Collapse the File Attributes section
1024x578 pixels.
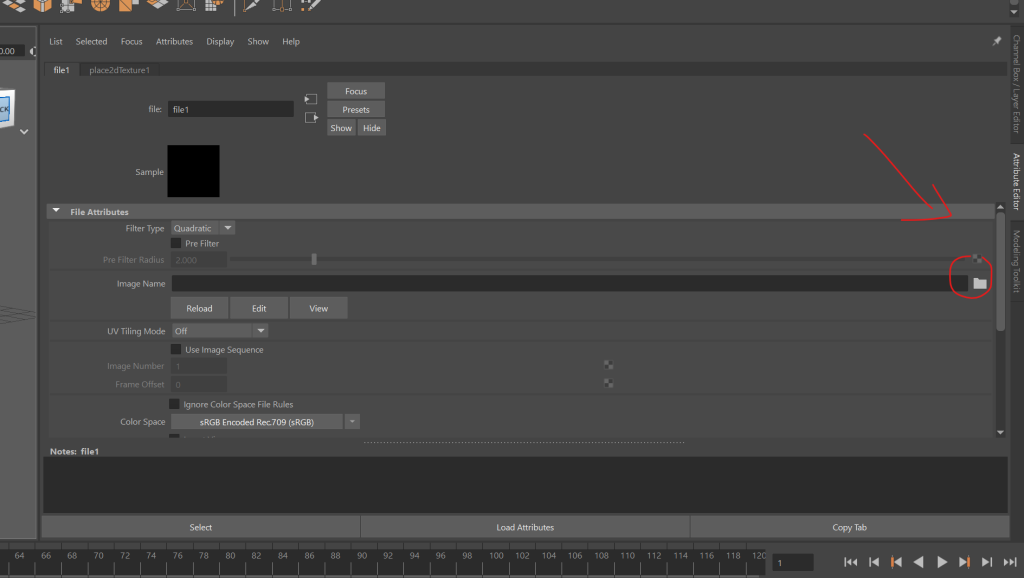click(x=57, y=212)
